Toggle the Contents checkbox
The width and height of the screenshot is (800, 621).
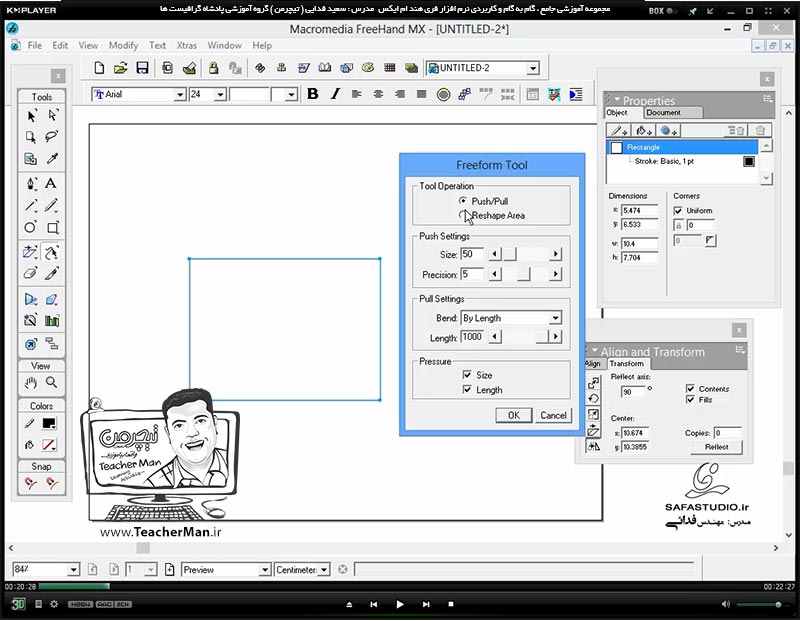pos(690,388)
